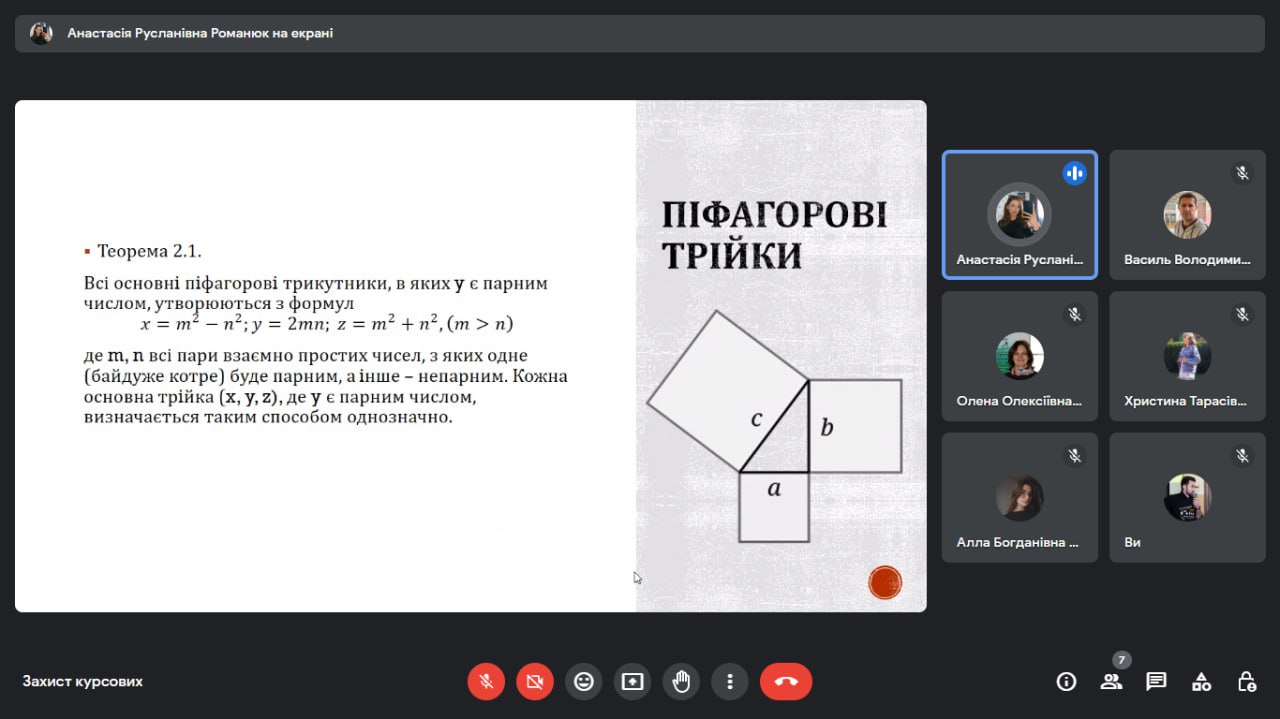This screenshot has height=719, width=1280.
Task: Show participants list people icon
Action: (x=1111, y=682)
